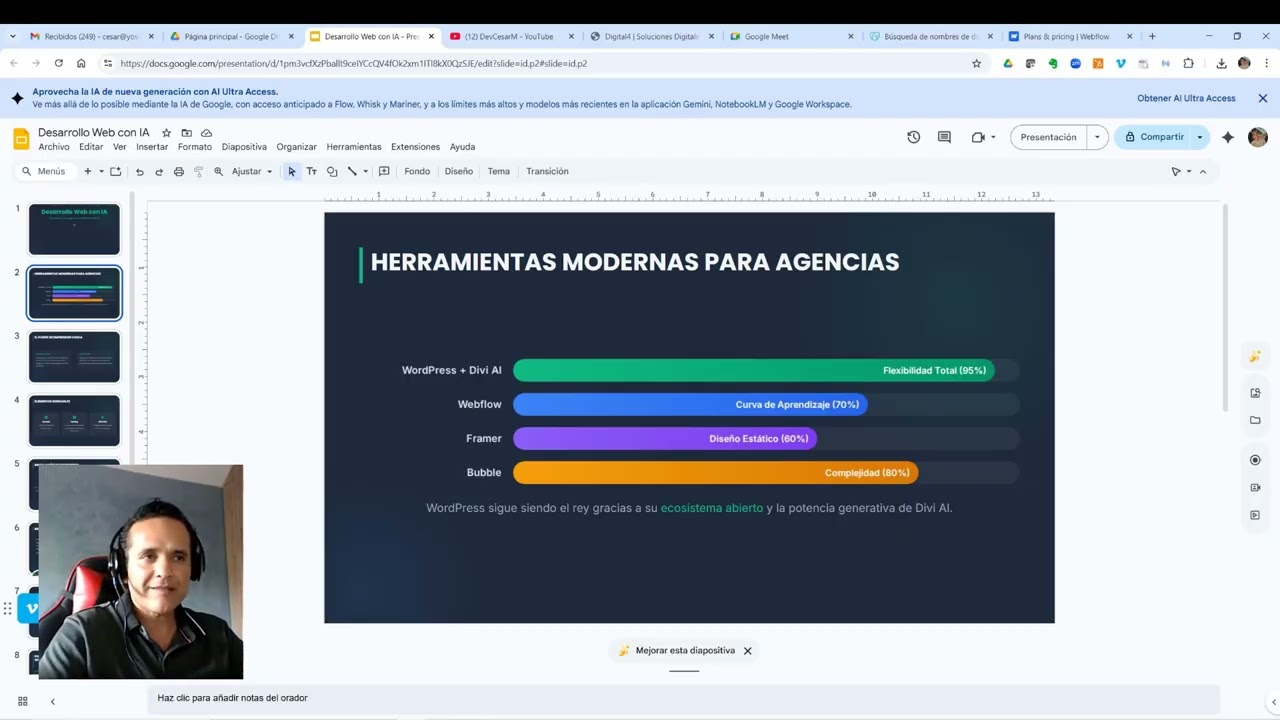Click the speaker notes field
The width and height of the screenshot is (1280, 720).
pos(686,698)
